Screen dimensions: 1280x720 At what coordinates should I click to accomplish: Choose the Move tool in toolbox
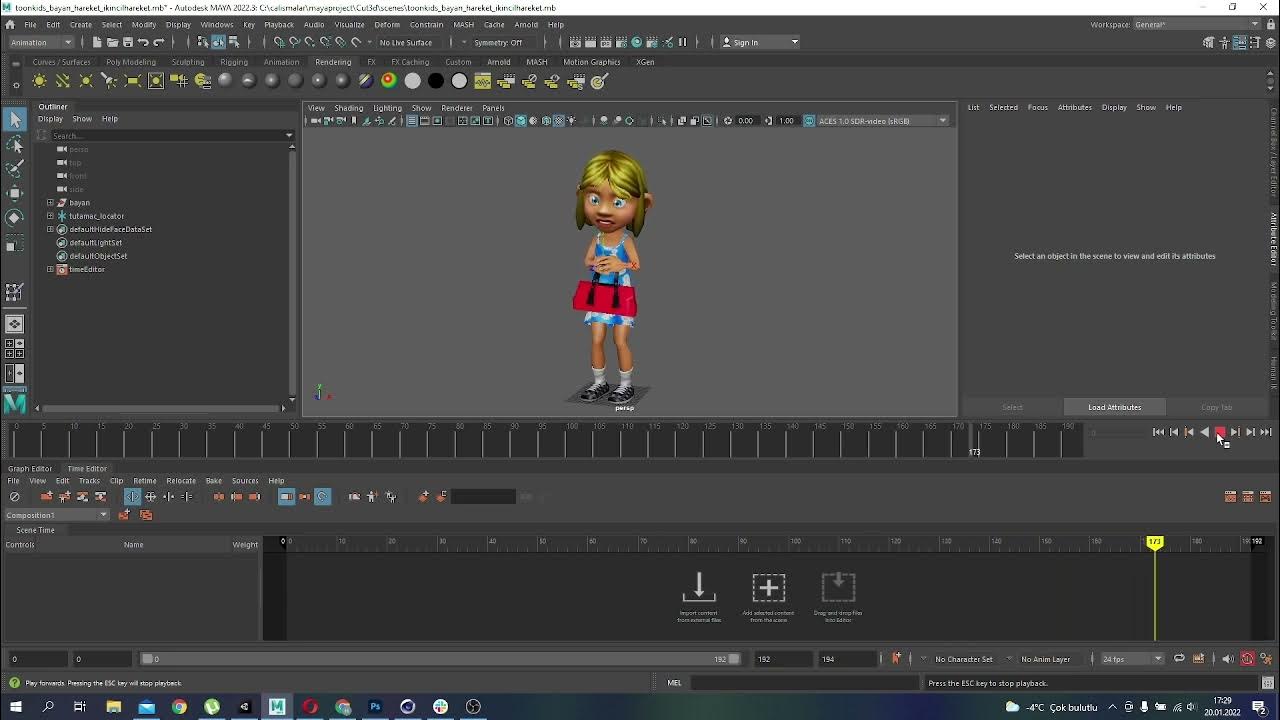click(14, 193)
